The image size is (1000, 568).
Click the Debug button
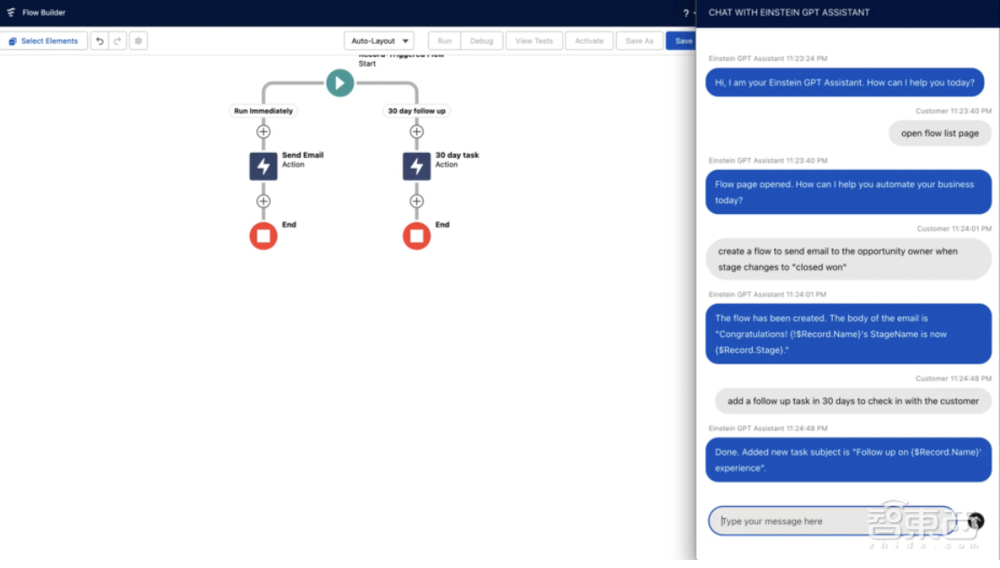pos(481,41)
